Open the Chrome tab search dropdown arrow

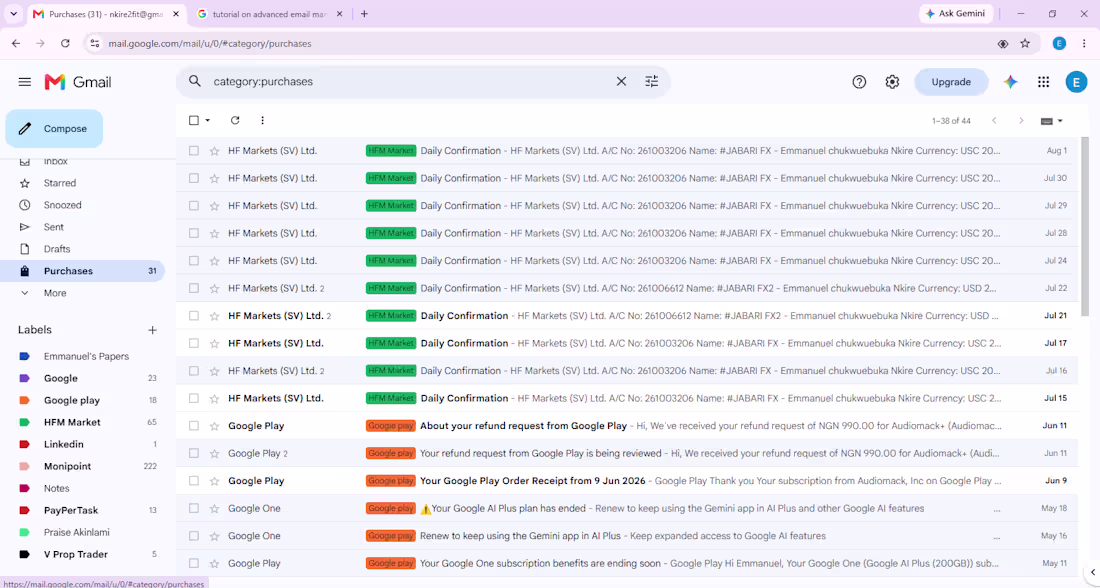tap(13, 13)
